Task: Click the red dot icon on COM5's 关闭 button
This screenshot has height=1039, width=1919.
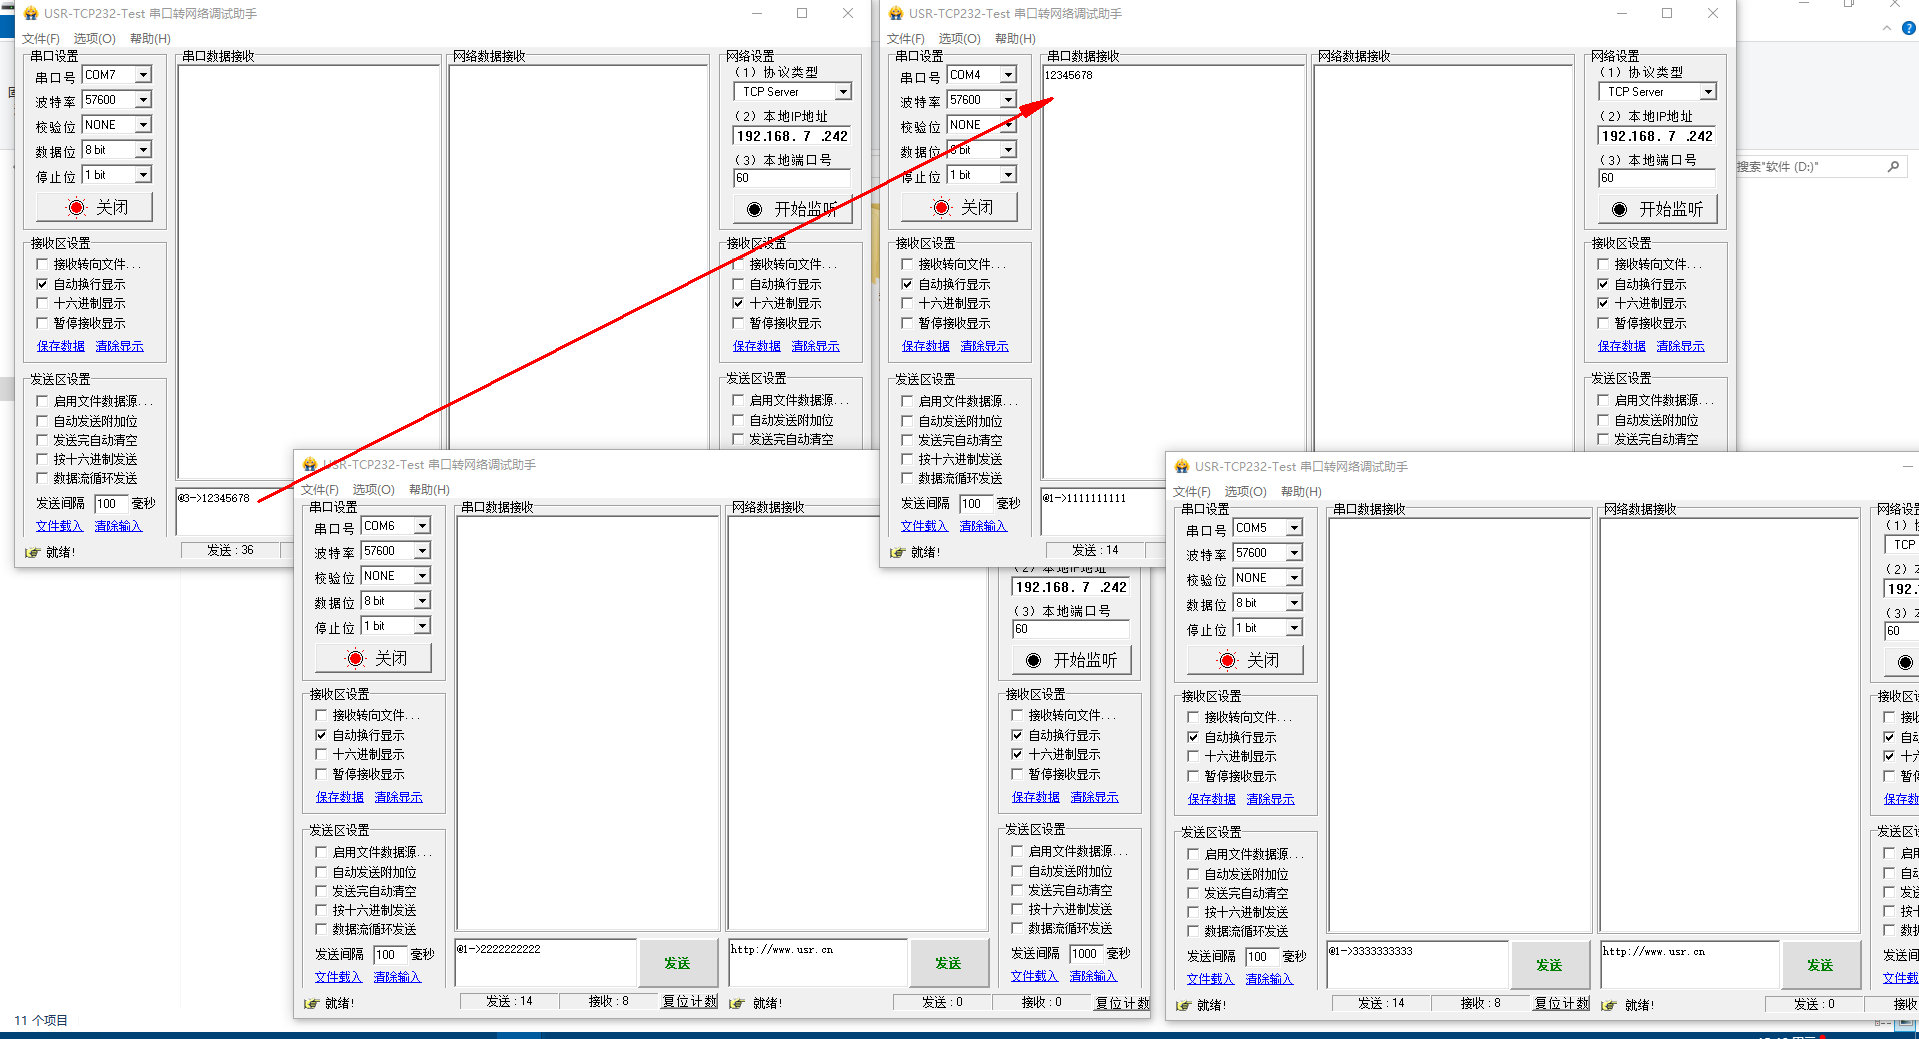Action: pyautogui.click(x=1228, y=661)
